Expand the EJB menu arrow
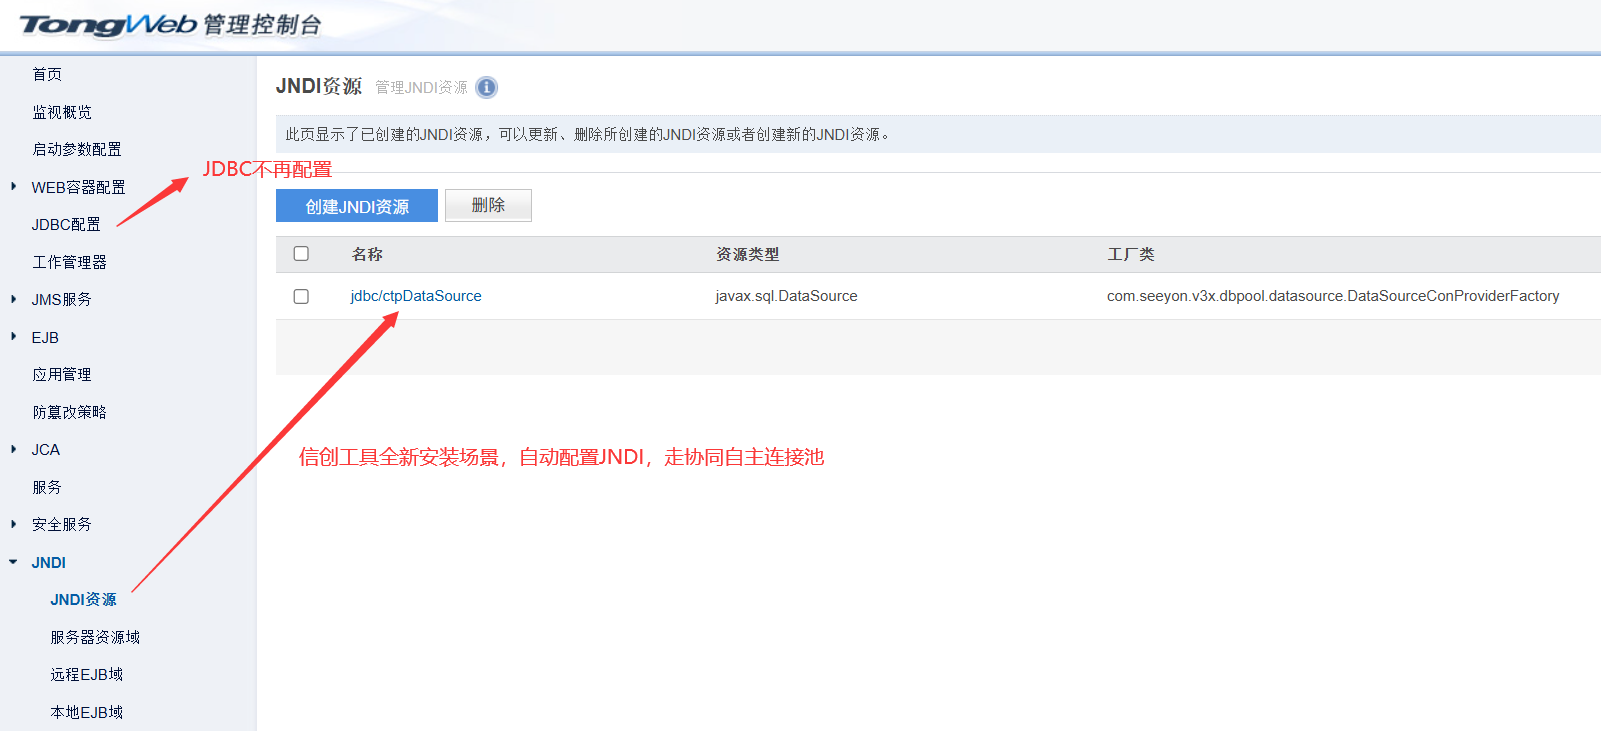Image resolution: width=1601 pixels, height=731 pixels. [x=13, y=337]
